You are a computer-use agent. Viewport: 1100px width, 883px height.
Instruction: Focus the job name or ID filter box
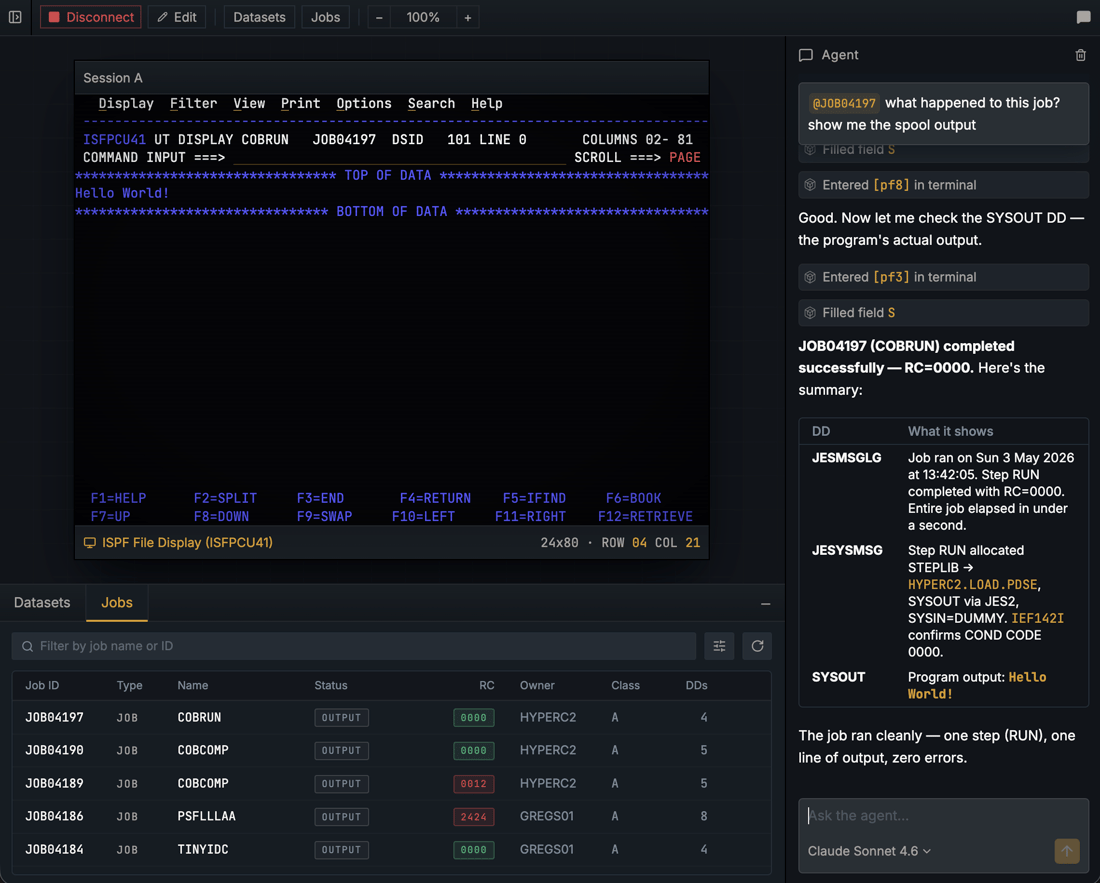[354, 646]
